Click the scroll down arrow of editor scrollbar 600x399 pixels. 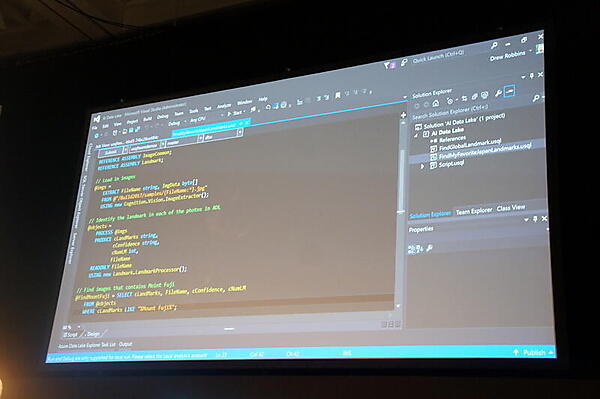[398, 306]
